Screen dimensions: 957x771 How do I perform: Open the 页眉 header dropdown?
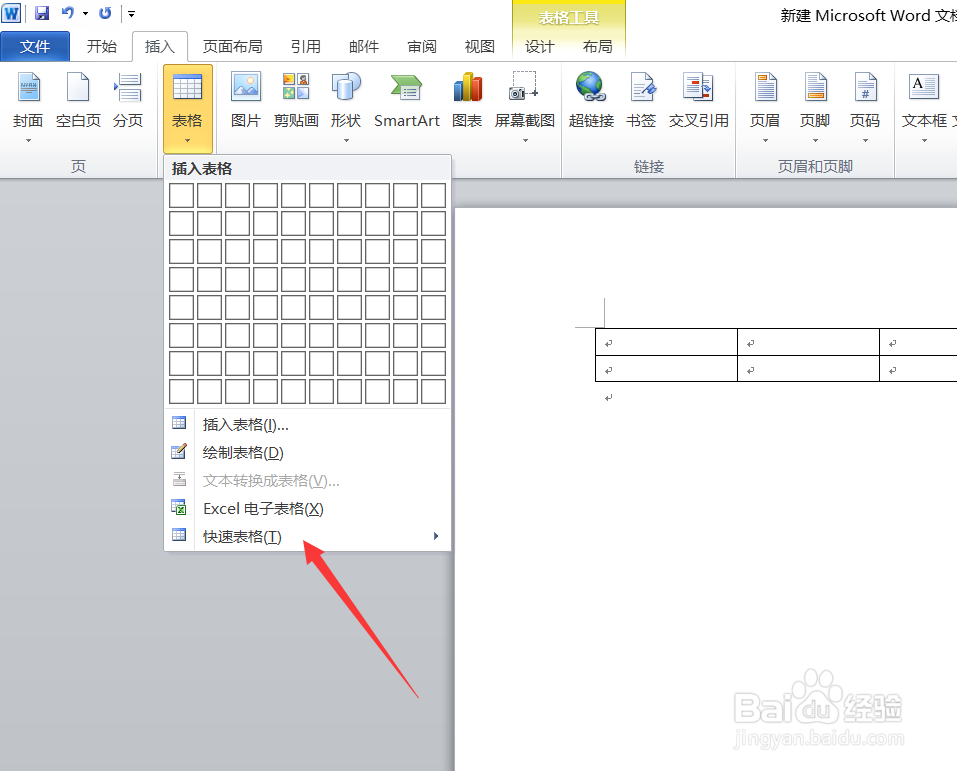pyautogui.click(x=765, y=107)
